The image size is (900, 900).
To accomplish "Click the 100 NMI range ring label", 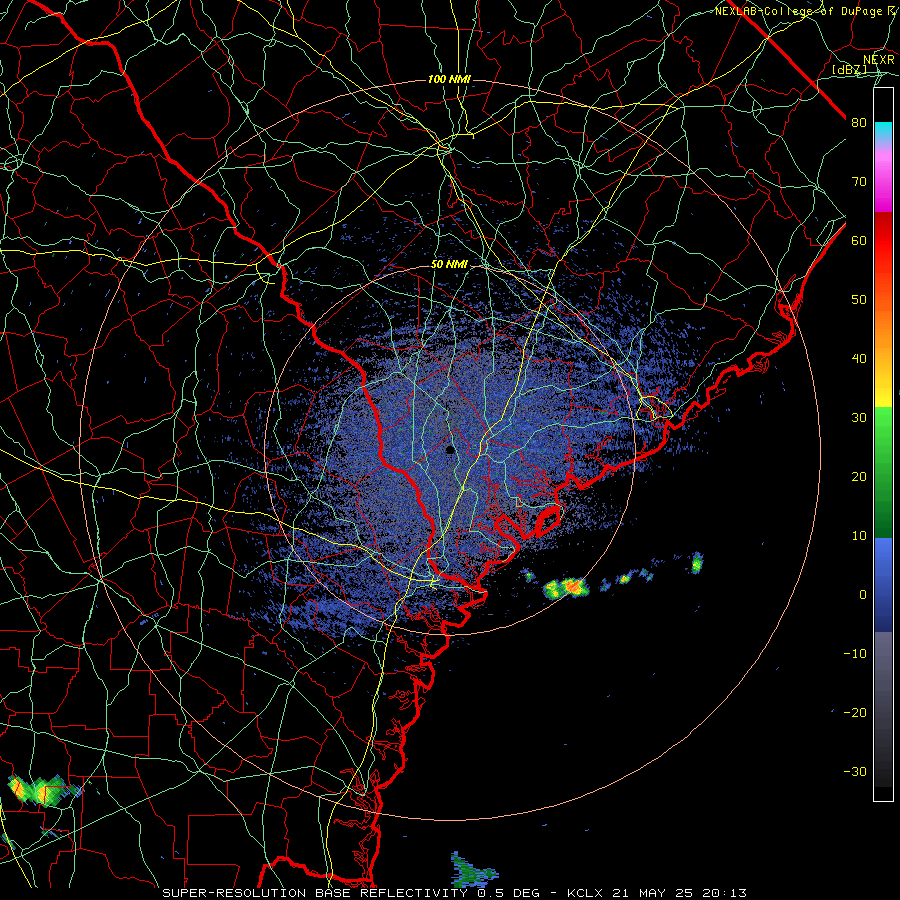I will pyautogui.click(x=449, y=79).
